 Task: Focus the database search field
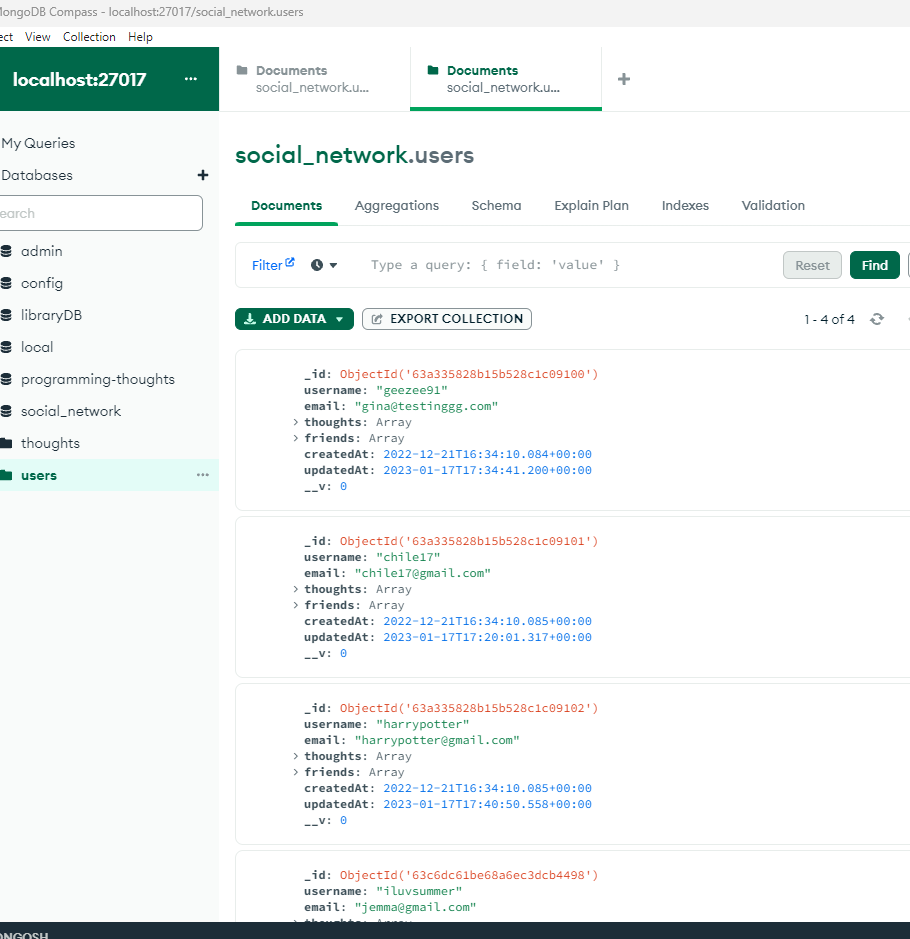click(x=101, y=213)
